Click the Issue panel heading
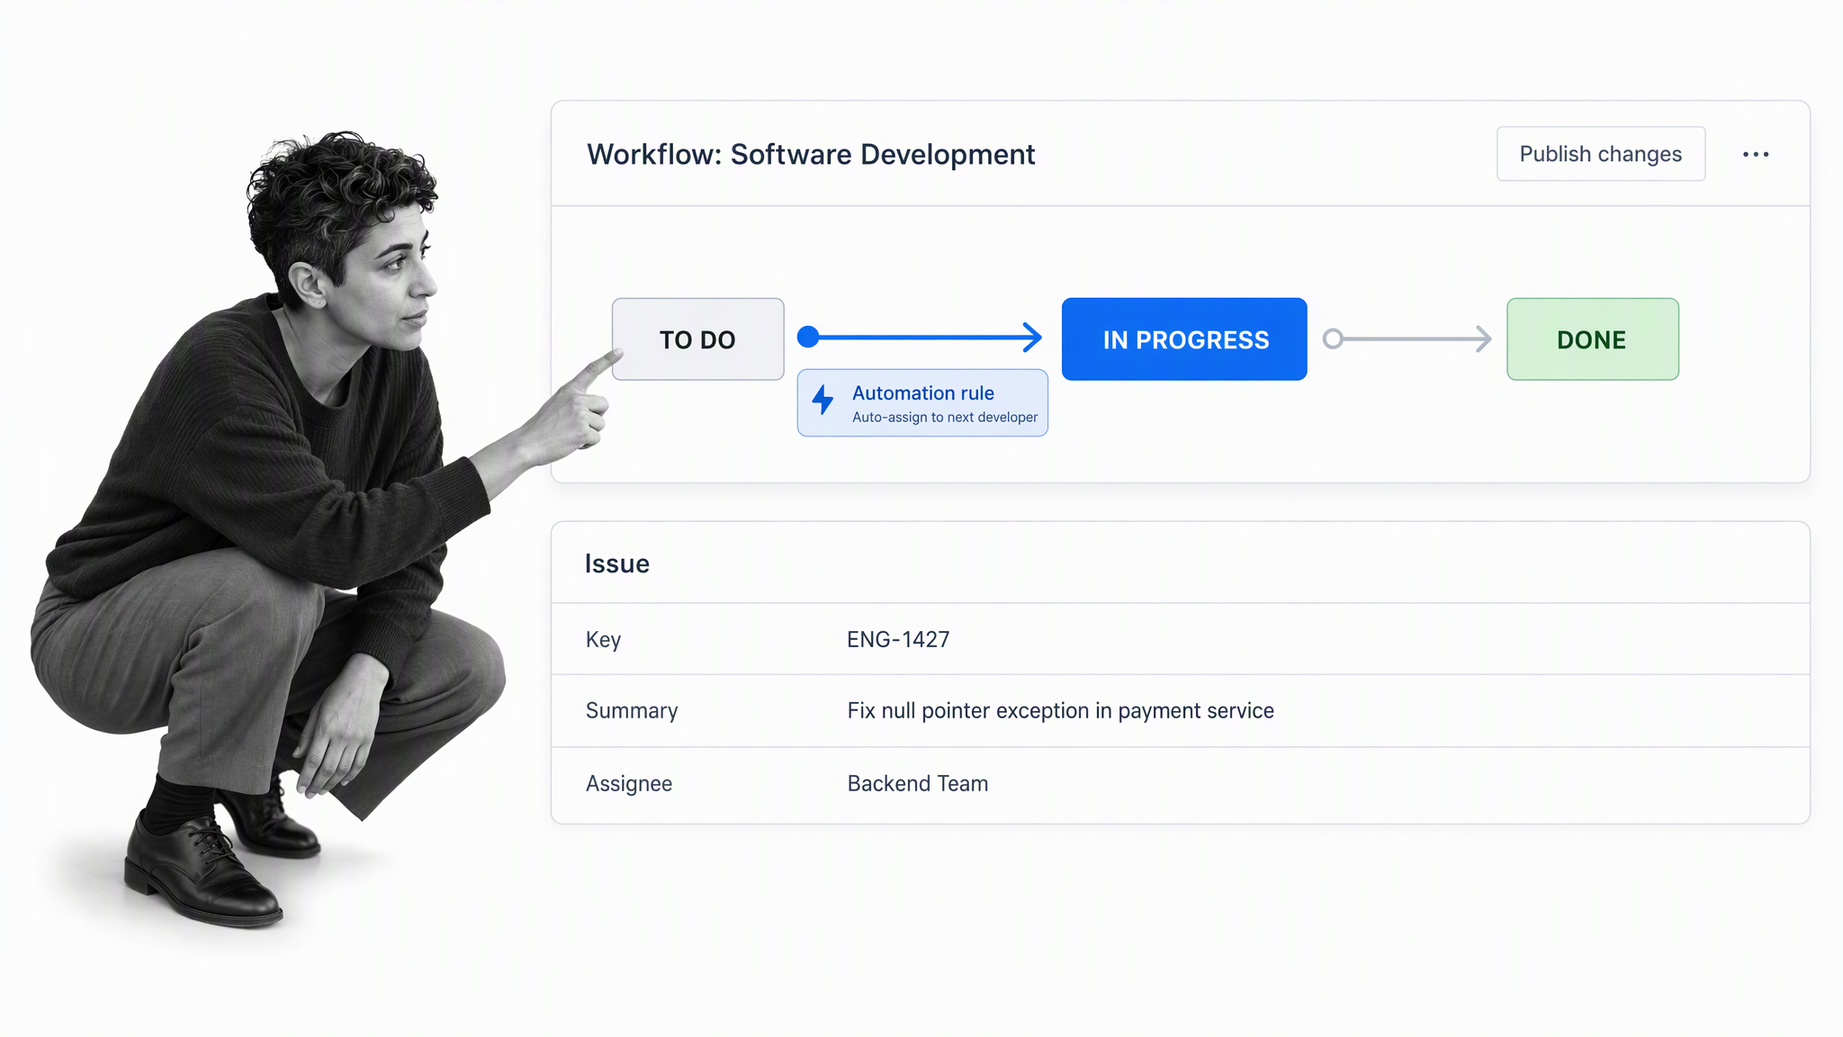The height and width of the screenshot is (1037, 1843). tap(617, 563)
